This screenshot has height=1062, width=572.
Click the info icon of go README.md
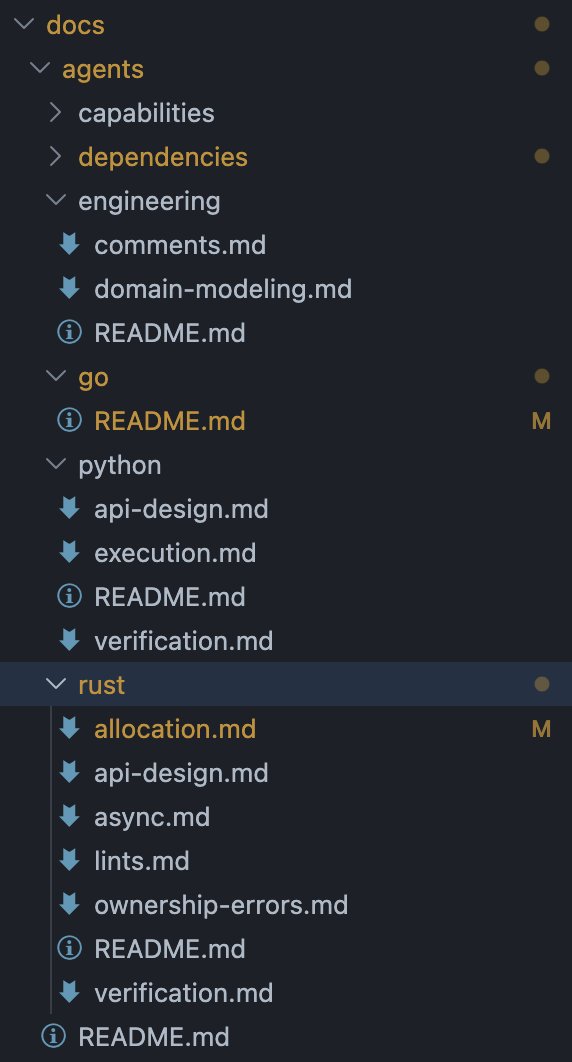[x=69, y=421]
